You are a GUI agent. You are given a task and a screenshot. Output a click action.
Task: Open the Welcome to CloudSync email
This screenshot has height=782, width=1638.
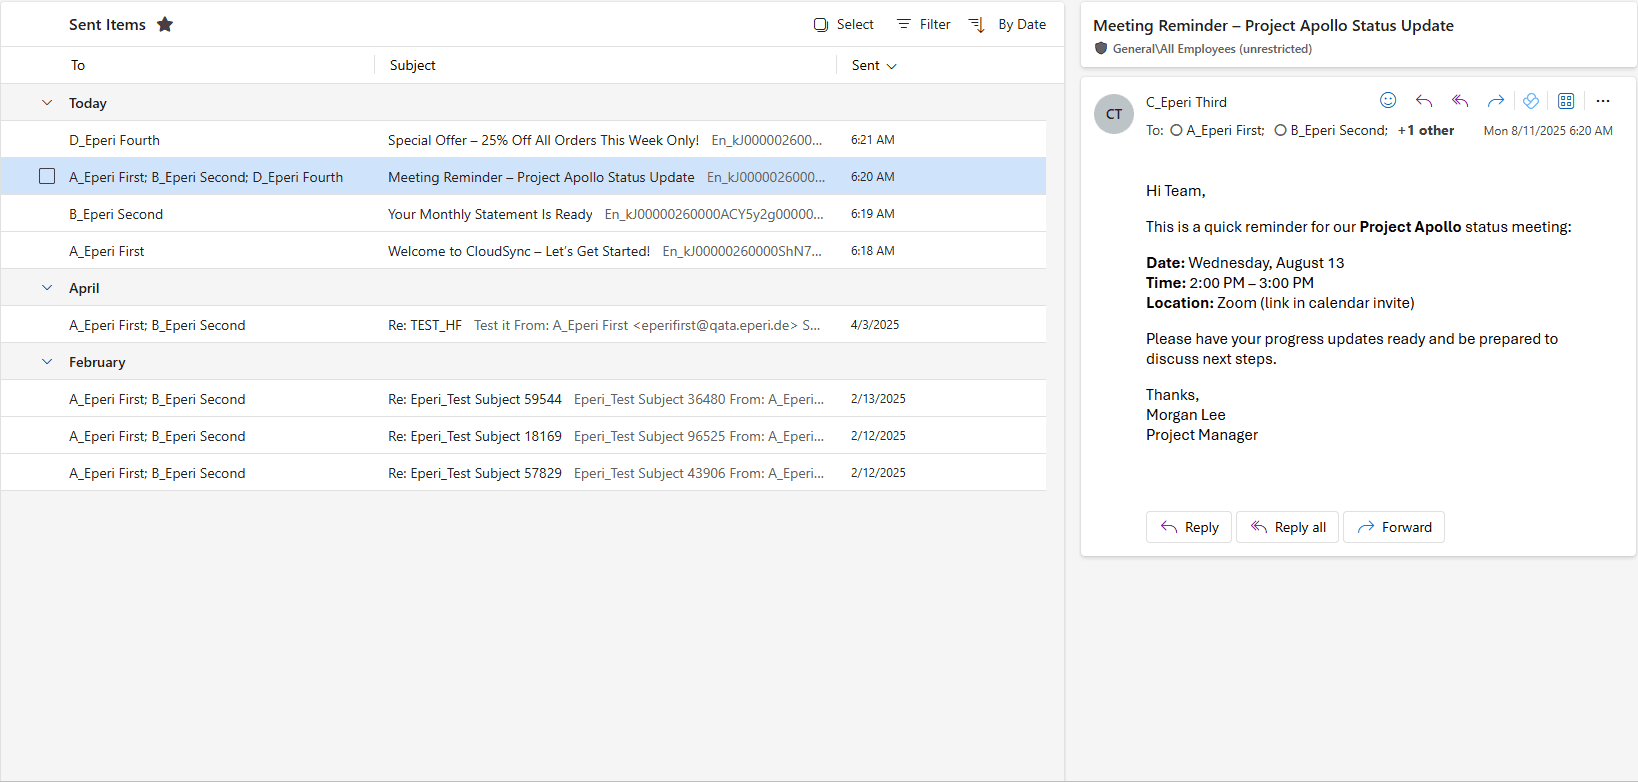(x=523, y=251)
